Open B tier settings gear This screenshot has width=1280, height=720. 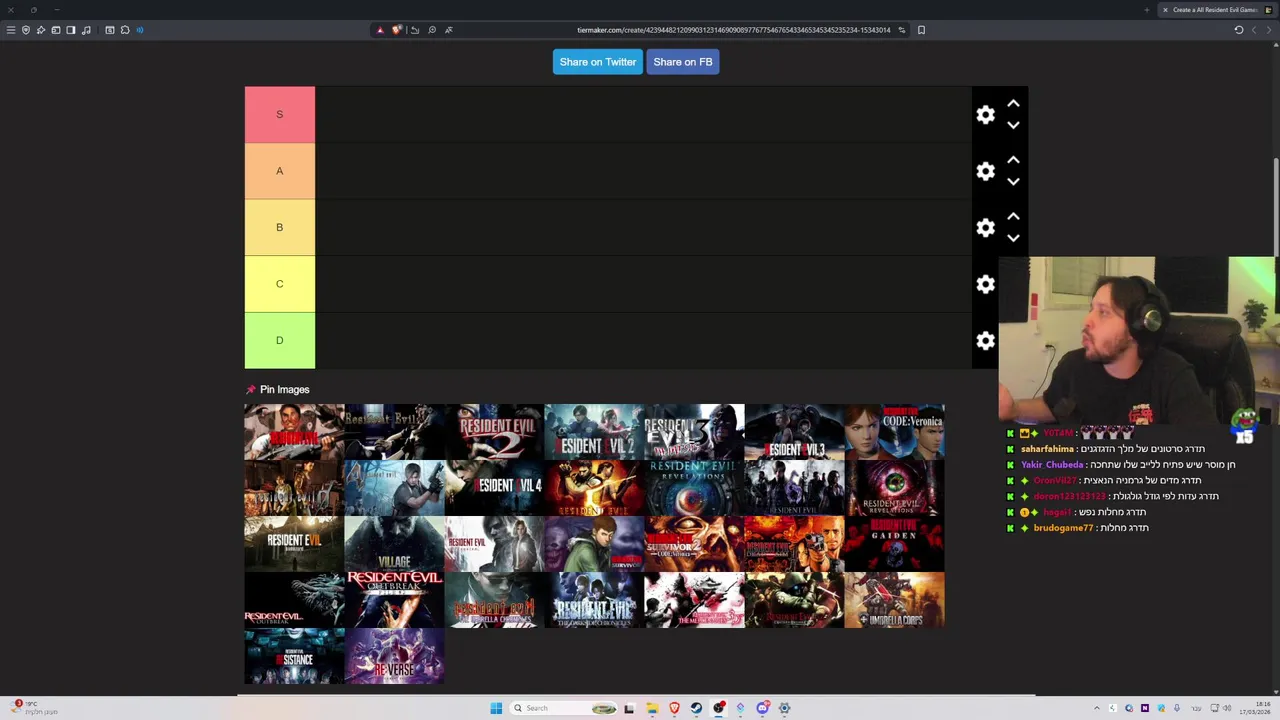(x=985, y=228)
